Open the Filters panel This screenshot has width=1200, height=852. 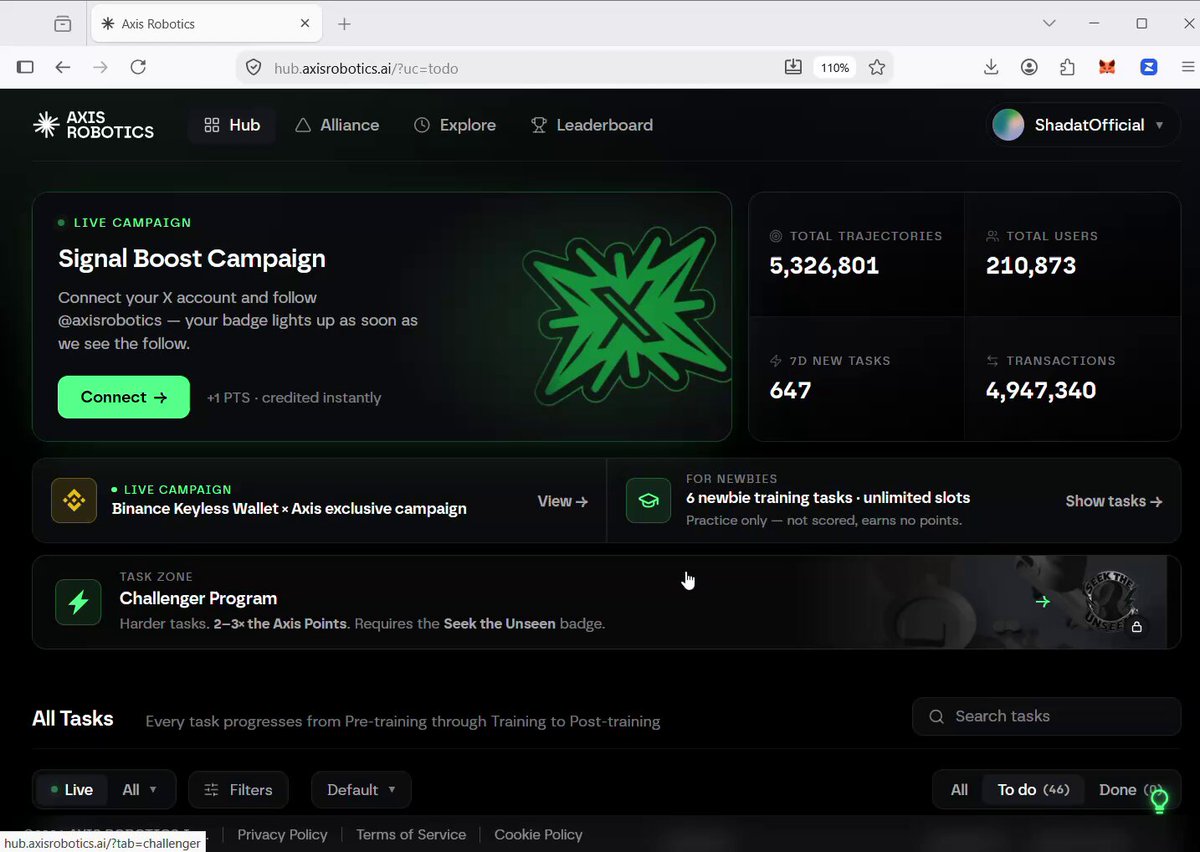pos(238,790)
